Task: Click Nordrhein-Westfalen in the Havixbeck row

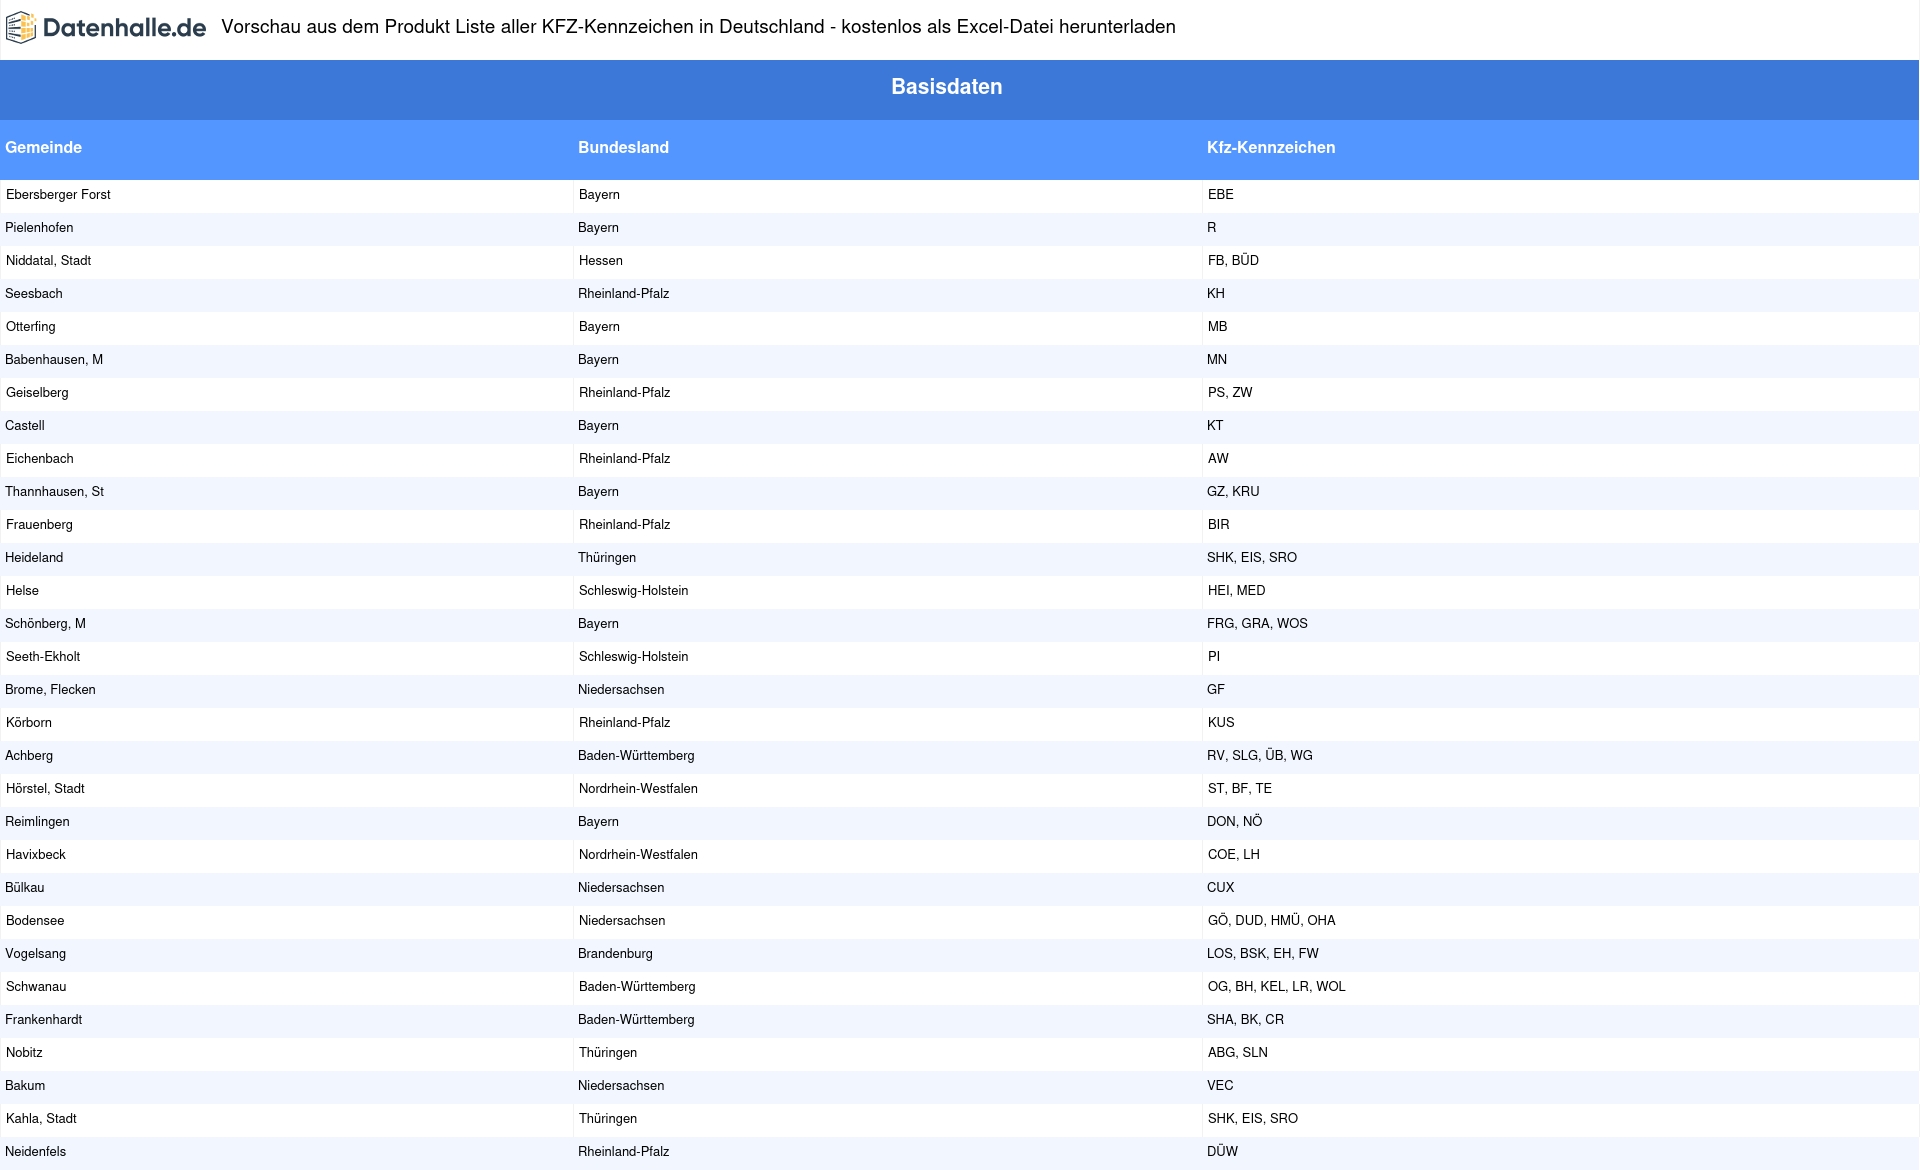Action: 638,855
